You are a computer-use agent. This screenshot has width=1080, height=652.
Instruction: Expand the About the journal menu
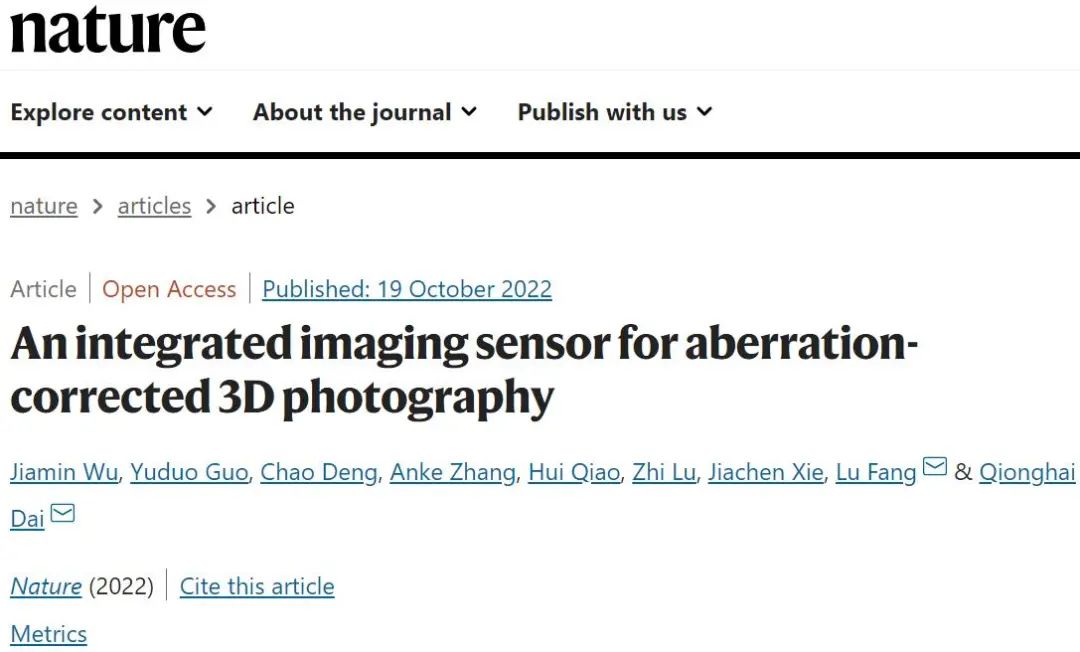point(364,112)
